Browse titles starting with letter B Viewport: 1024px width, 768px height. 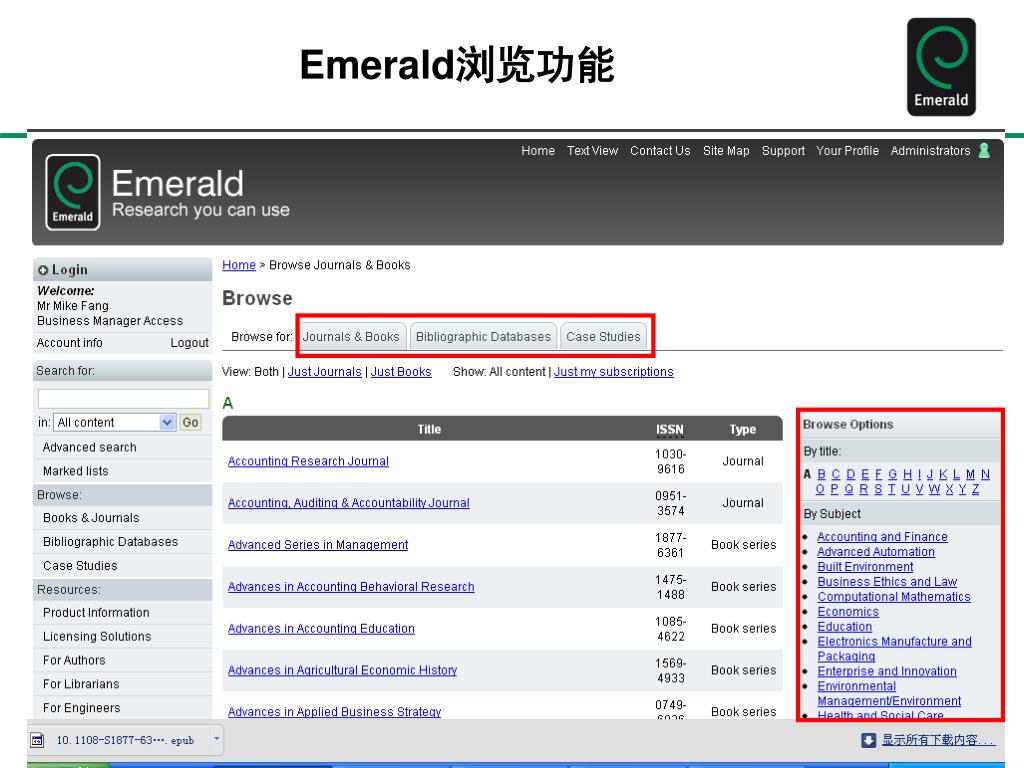click(x=822, y=474)
